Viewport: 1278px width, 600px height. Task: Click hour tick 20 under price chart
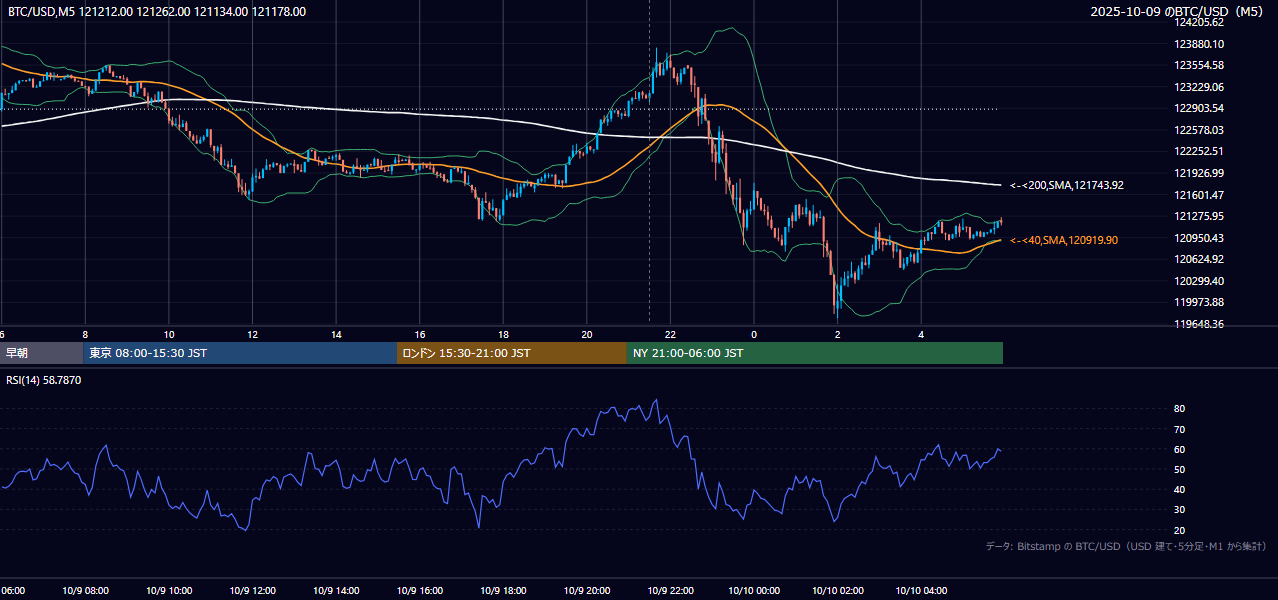(587, 334)
